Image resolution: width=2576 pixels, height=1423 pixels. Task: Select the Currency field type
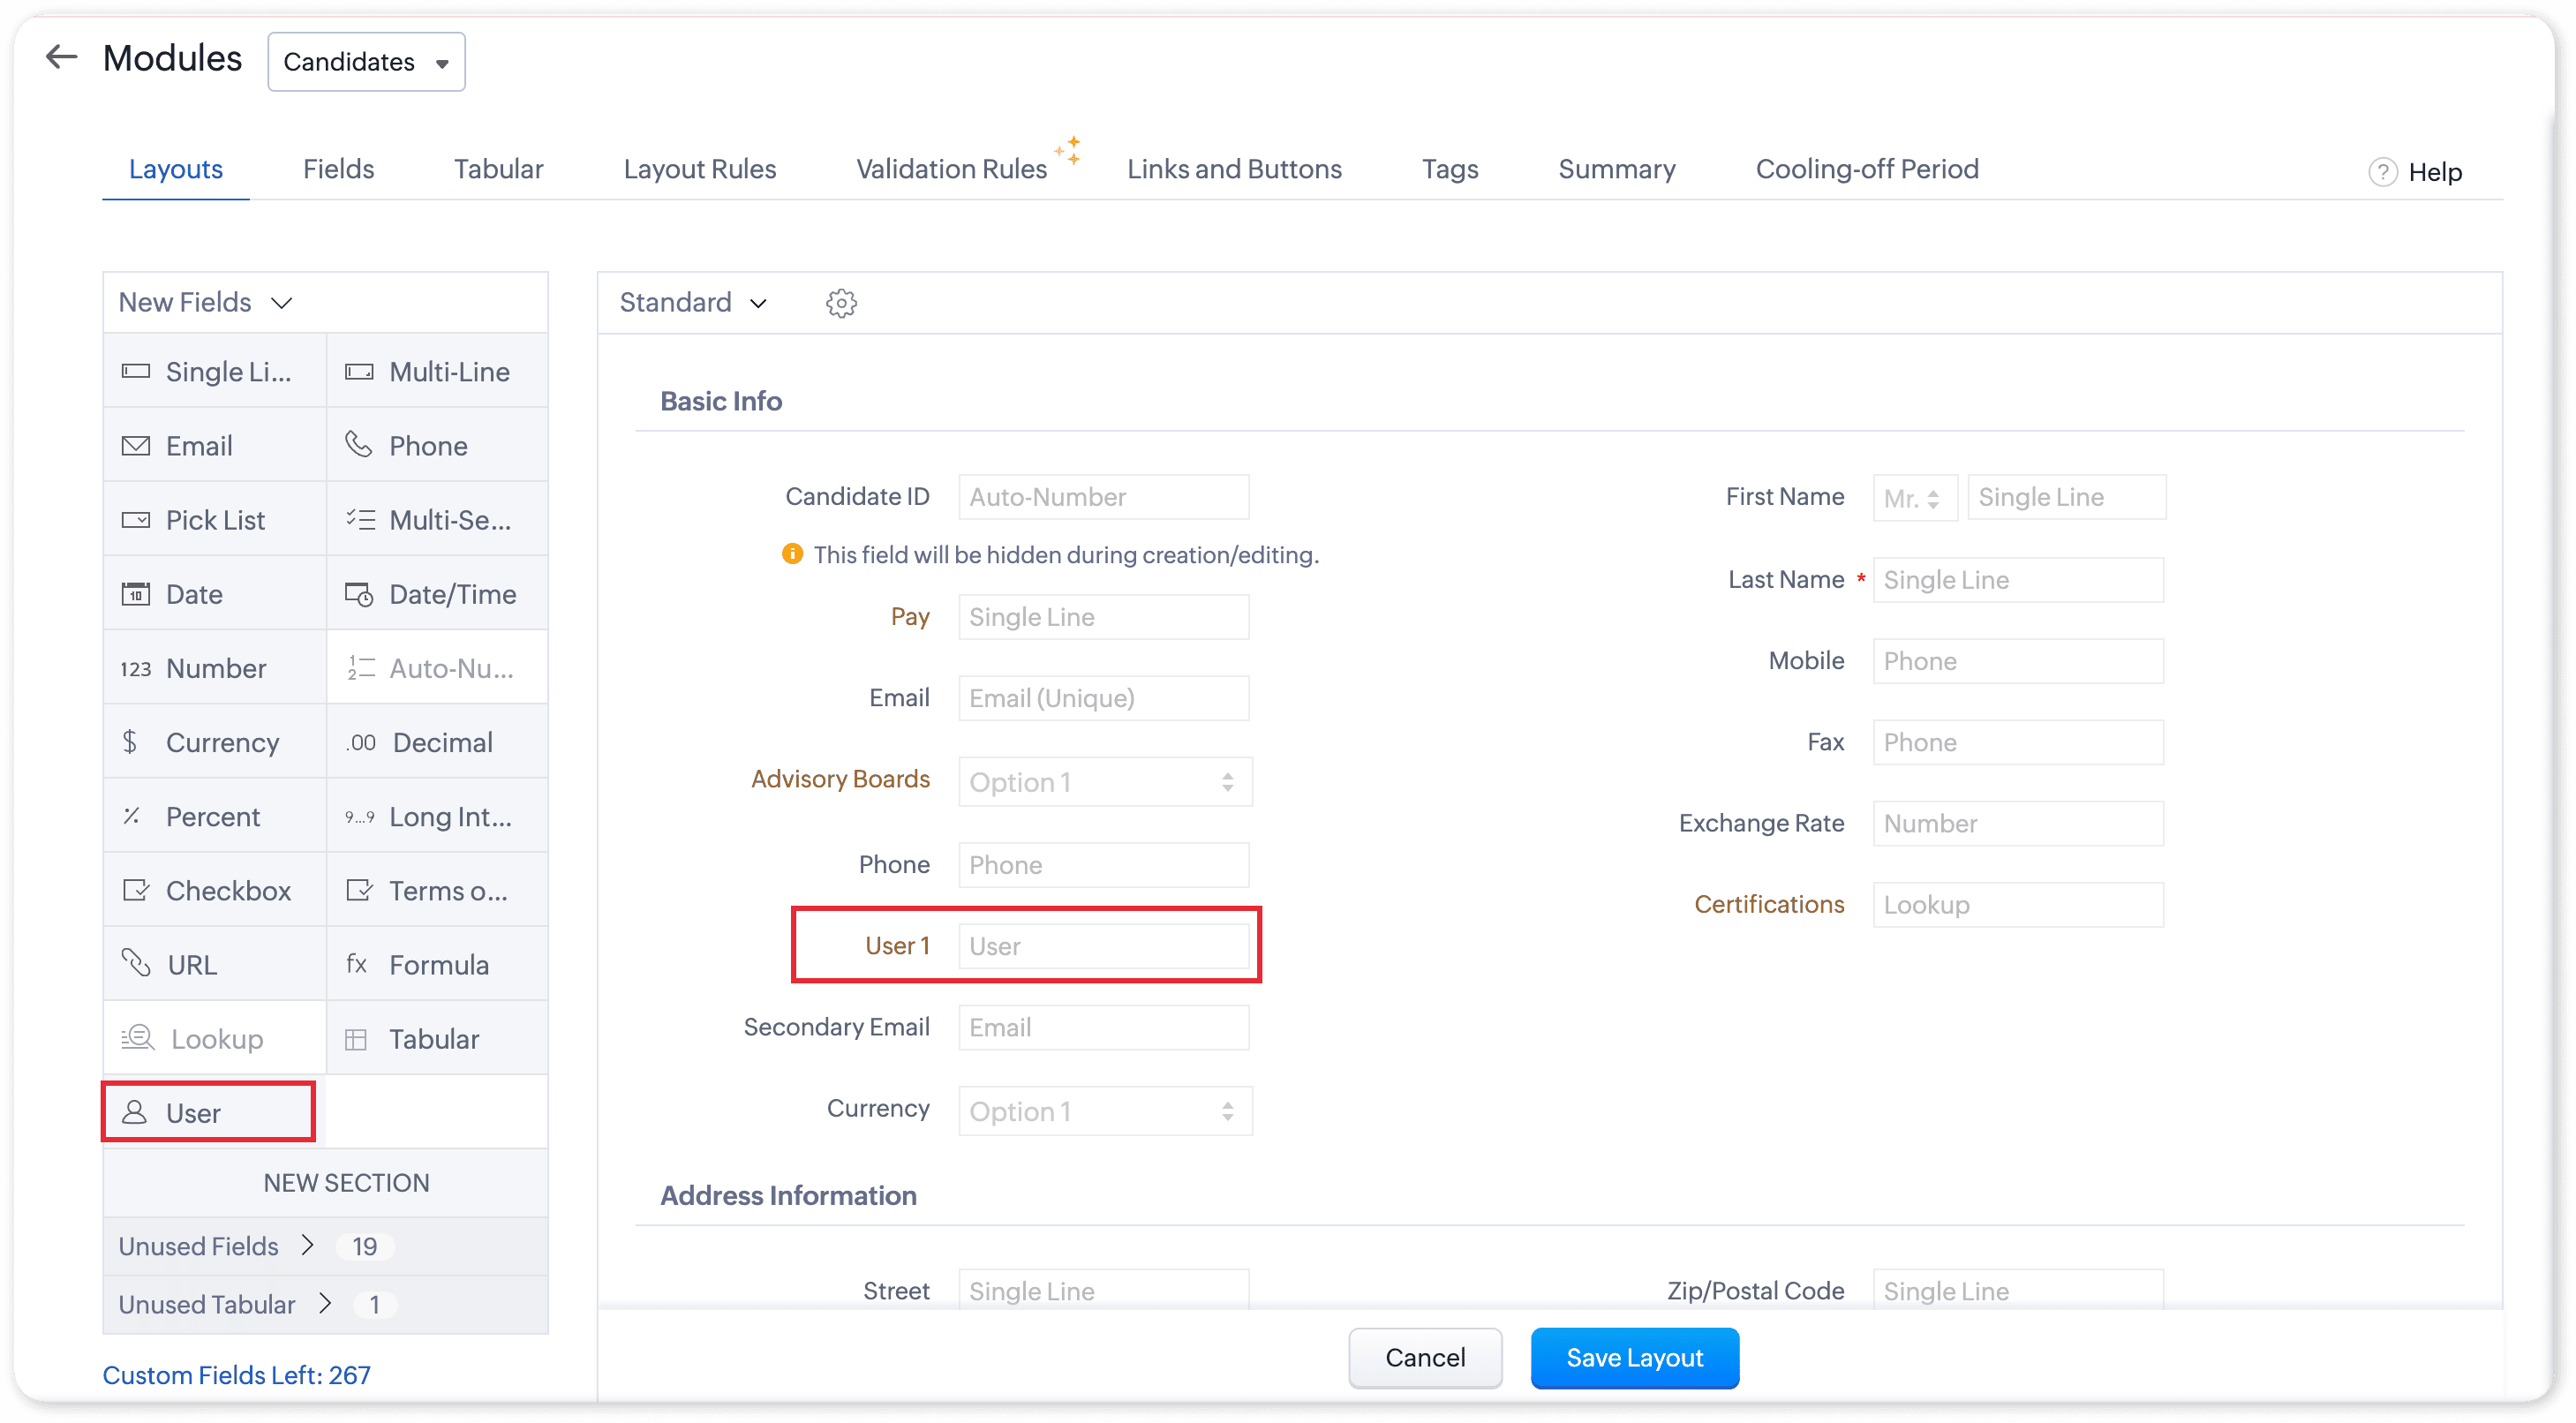coord(221,742)
